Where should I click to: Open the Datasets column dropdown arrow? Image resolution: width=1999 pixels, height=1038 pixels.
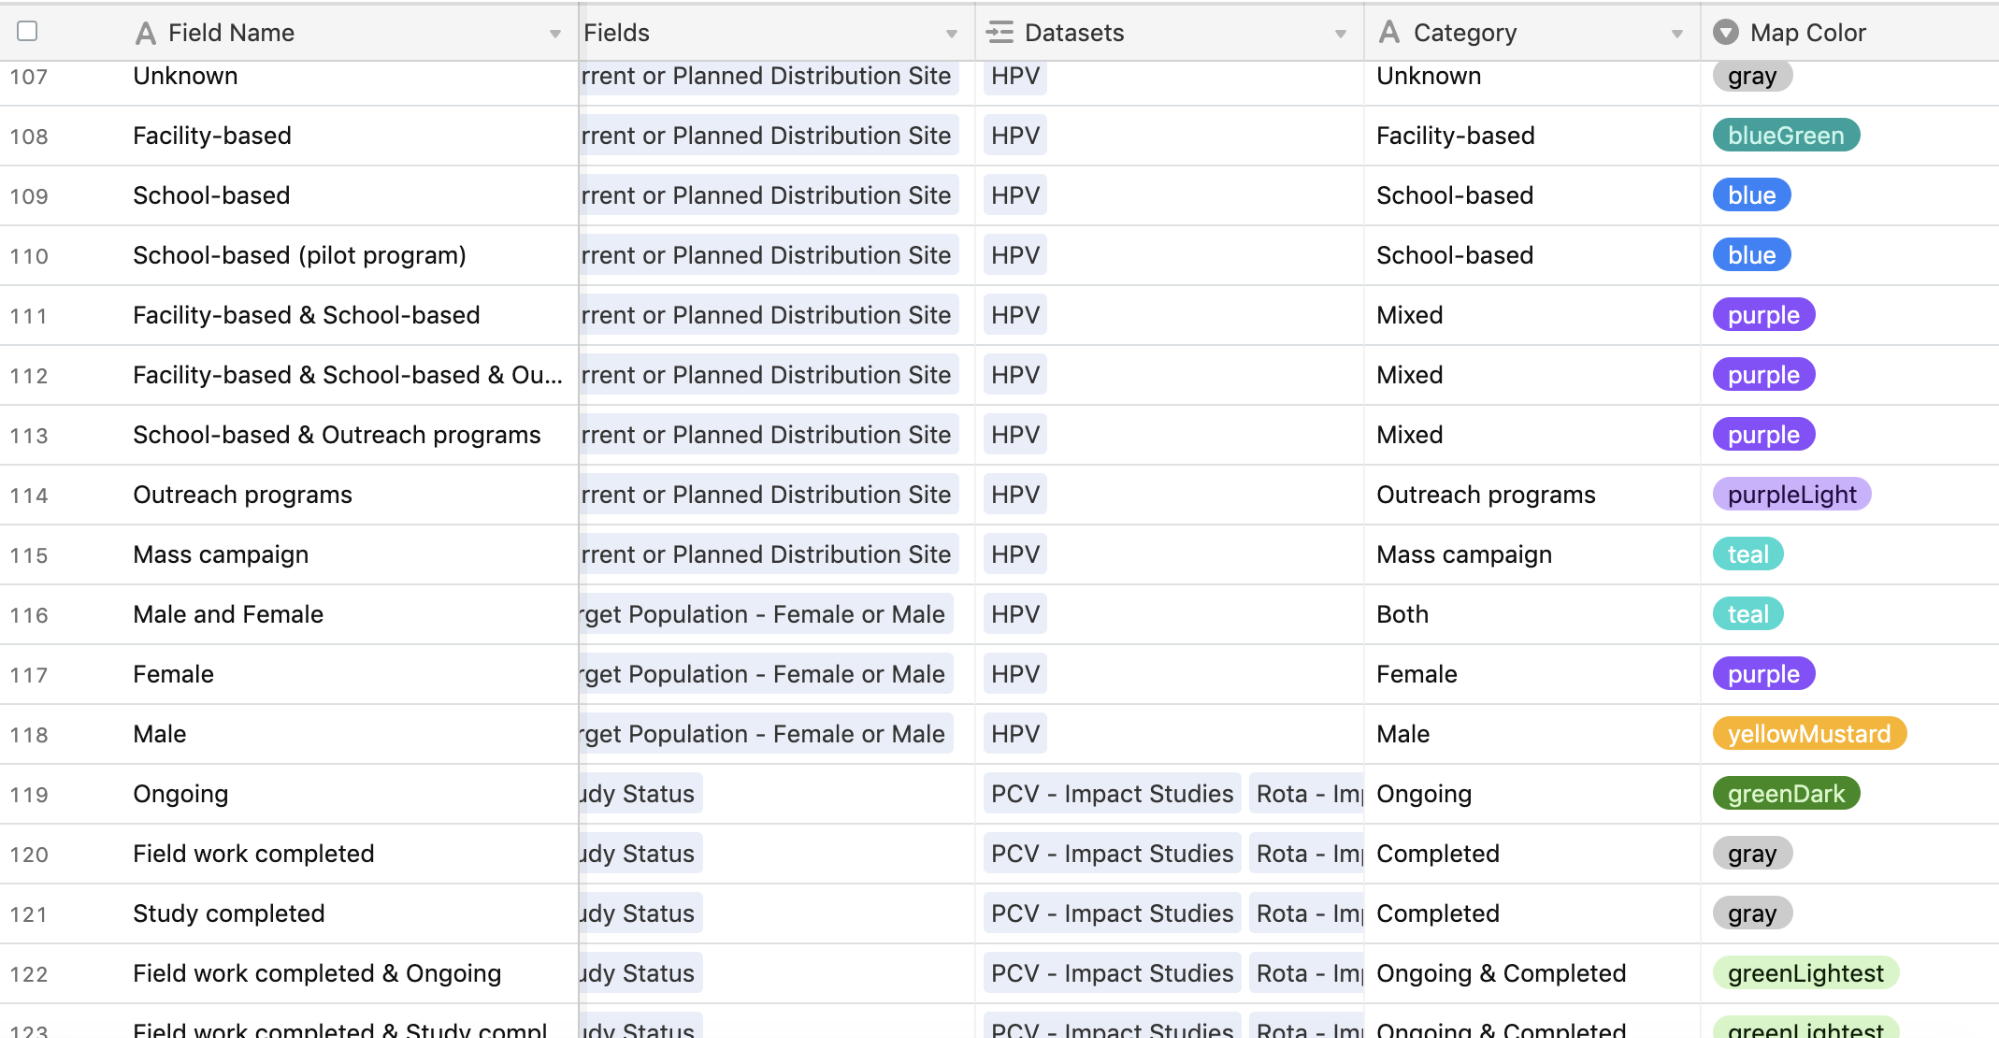[x=1341, y=34]
